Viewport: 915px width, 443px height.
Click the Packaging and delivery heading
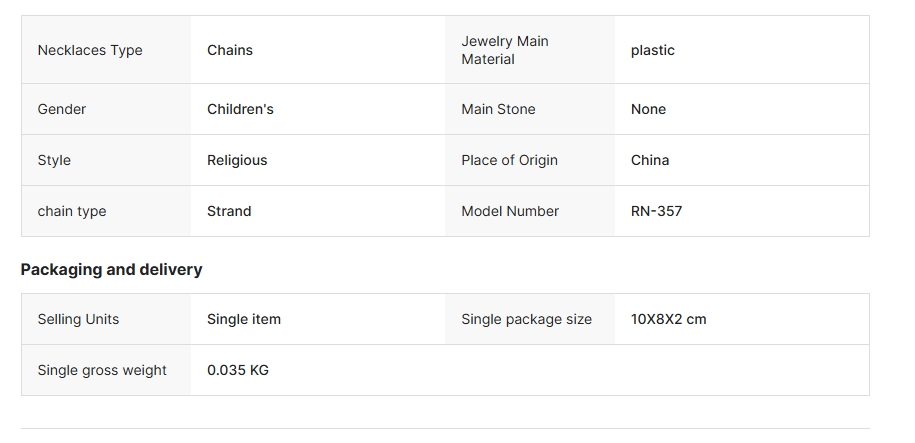[112, 269]
